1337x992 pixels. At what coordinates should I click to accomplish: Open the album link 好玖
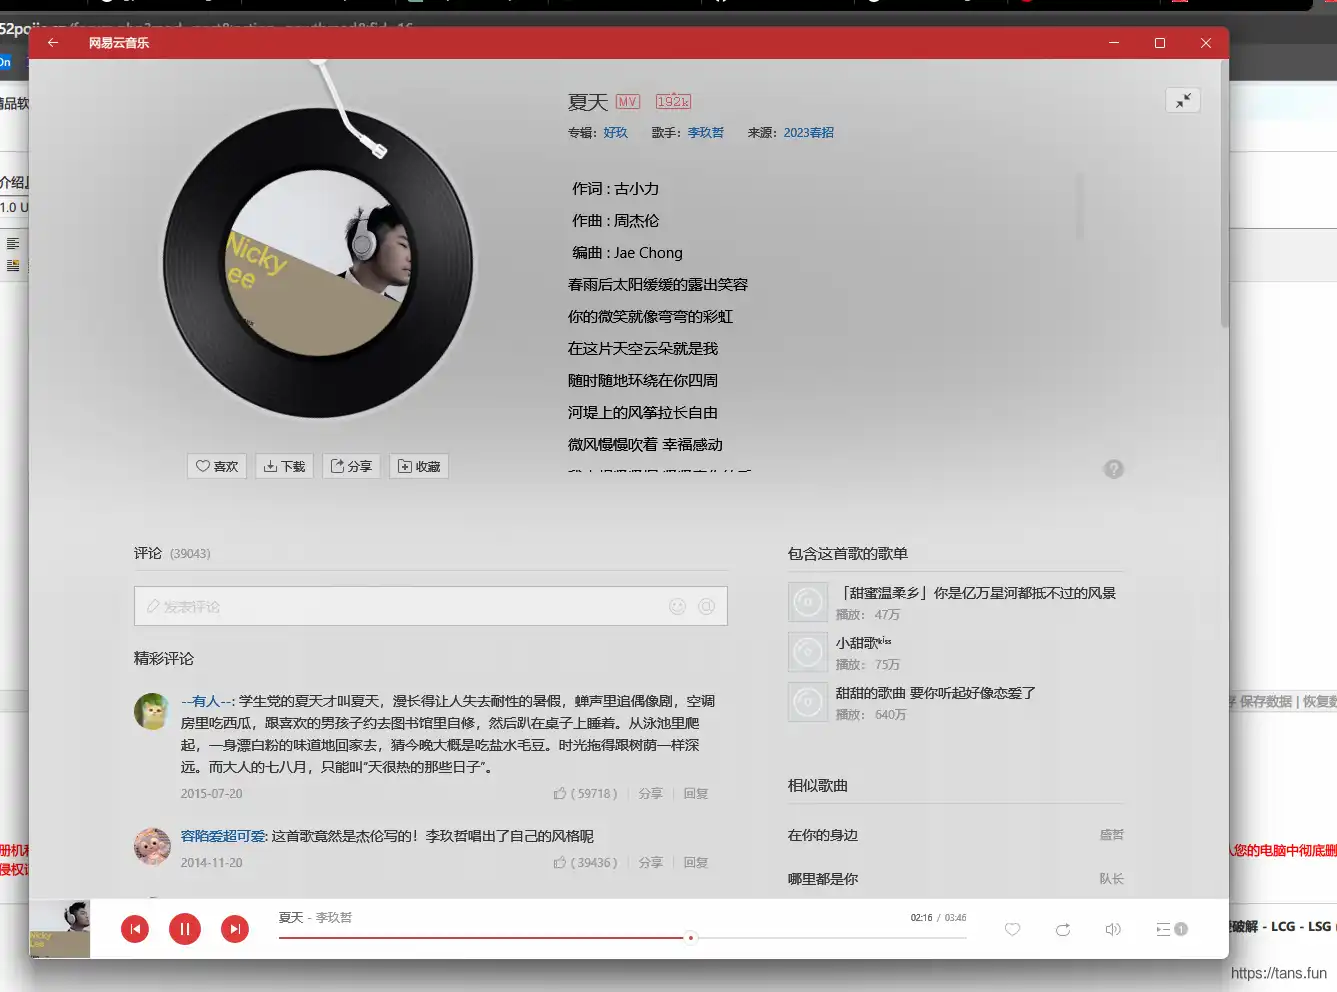616,132
